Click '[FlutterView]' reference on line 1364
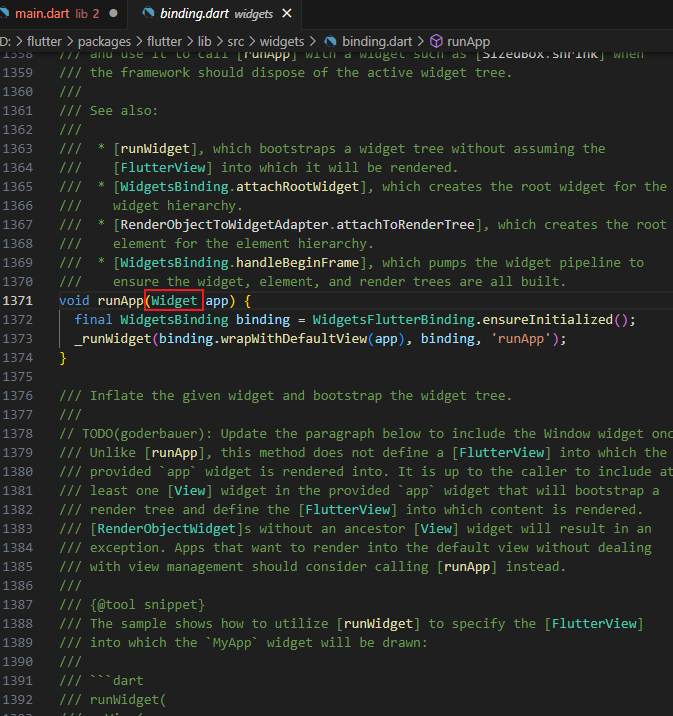 point(163,168)
